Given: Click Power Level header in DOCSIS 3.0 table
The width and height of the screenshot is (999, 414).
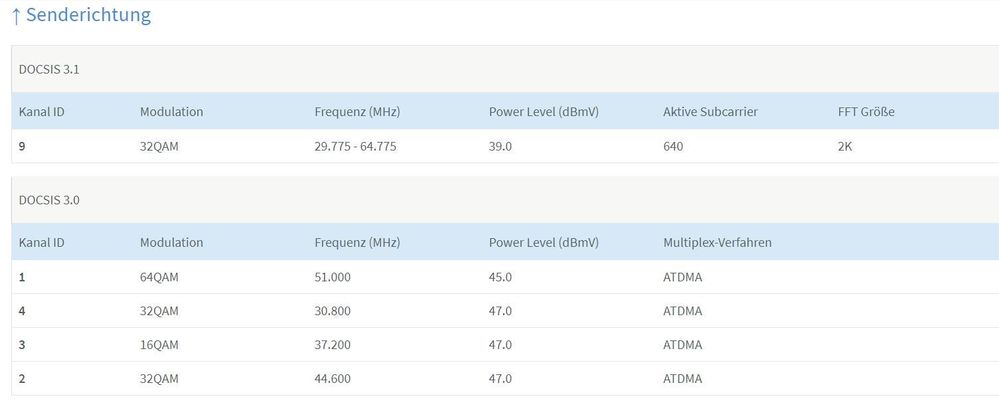Looking at the screenshot, I should (x=543, y=243).
